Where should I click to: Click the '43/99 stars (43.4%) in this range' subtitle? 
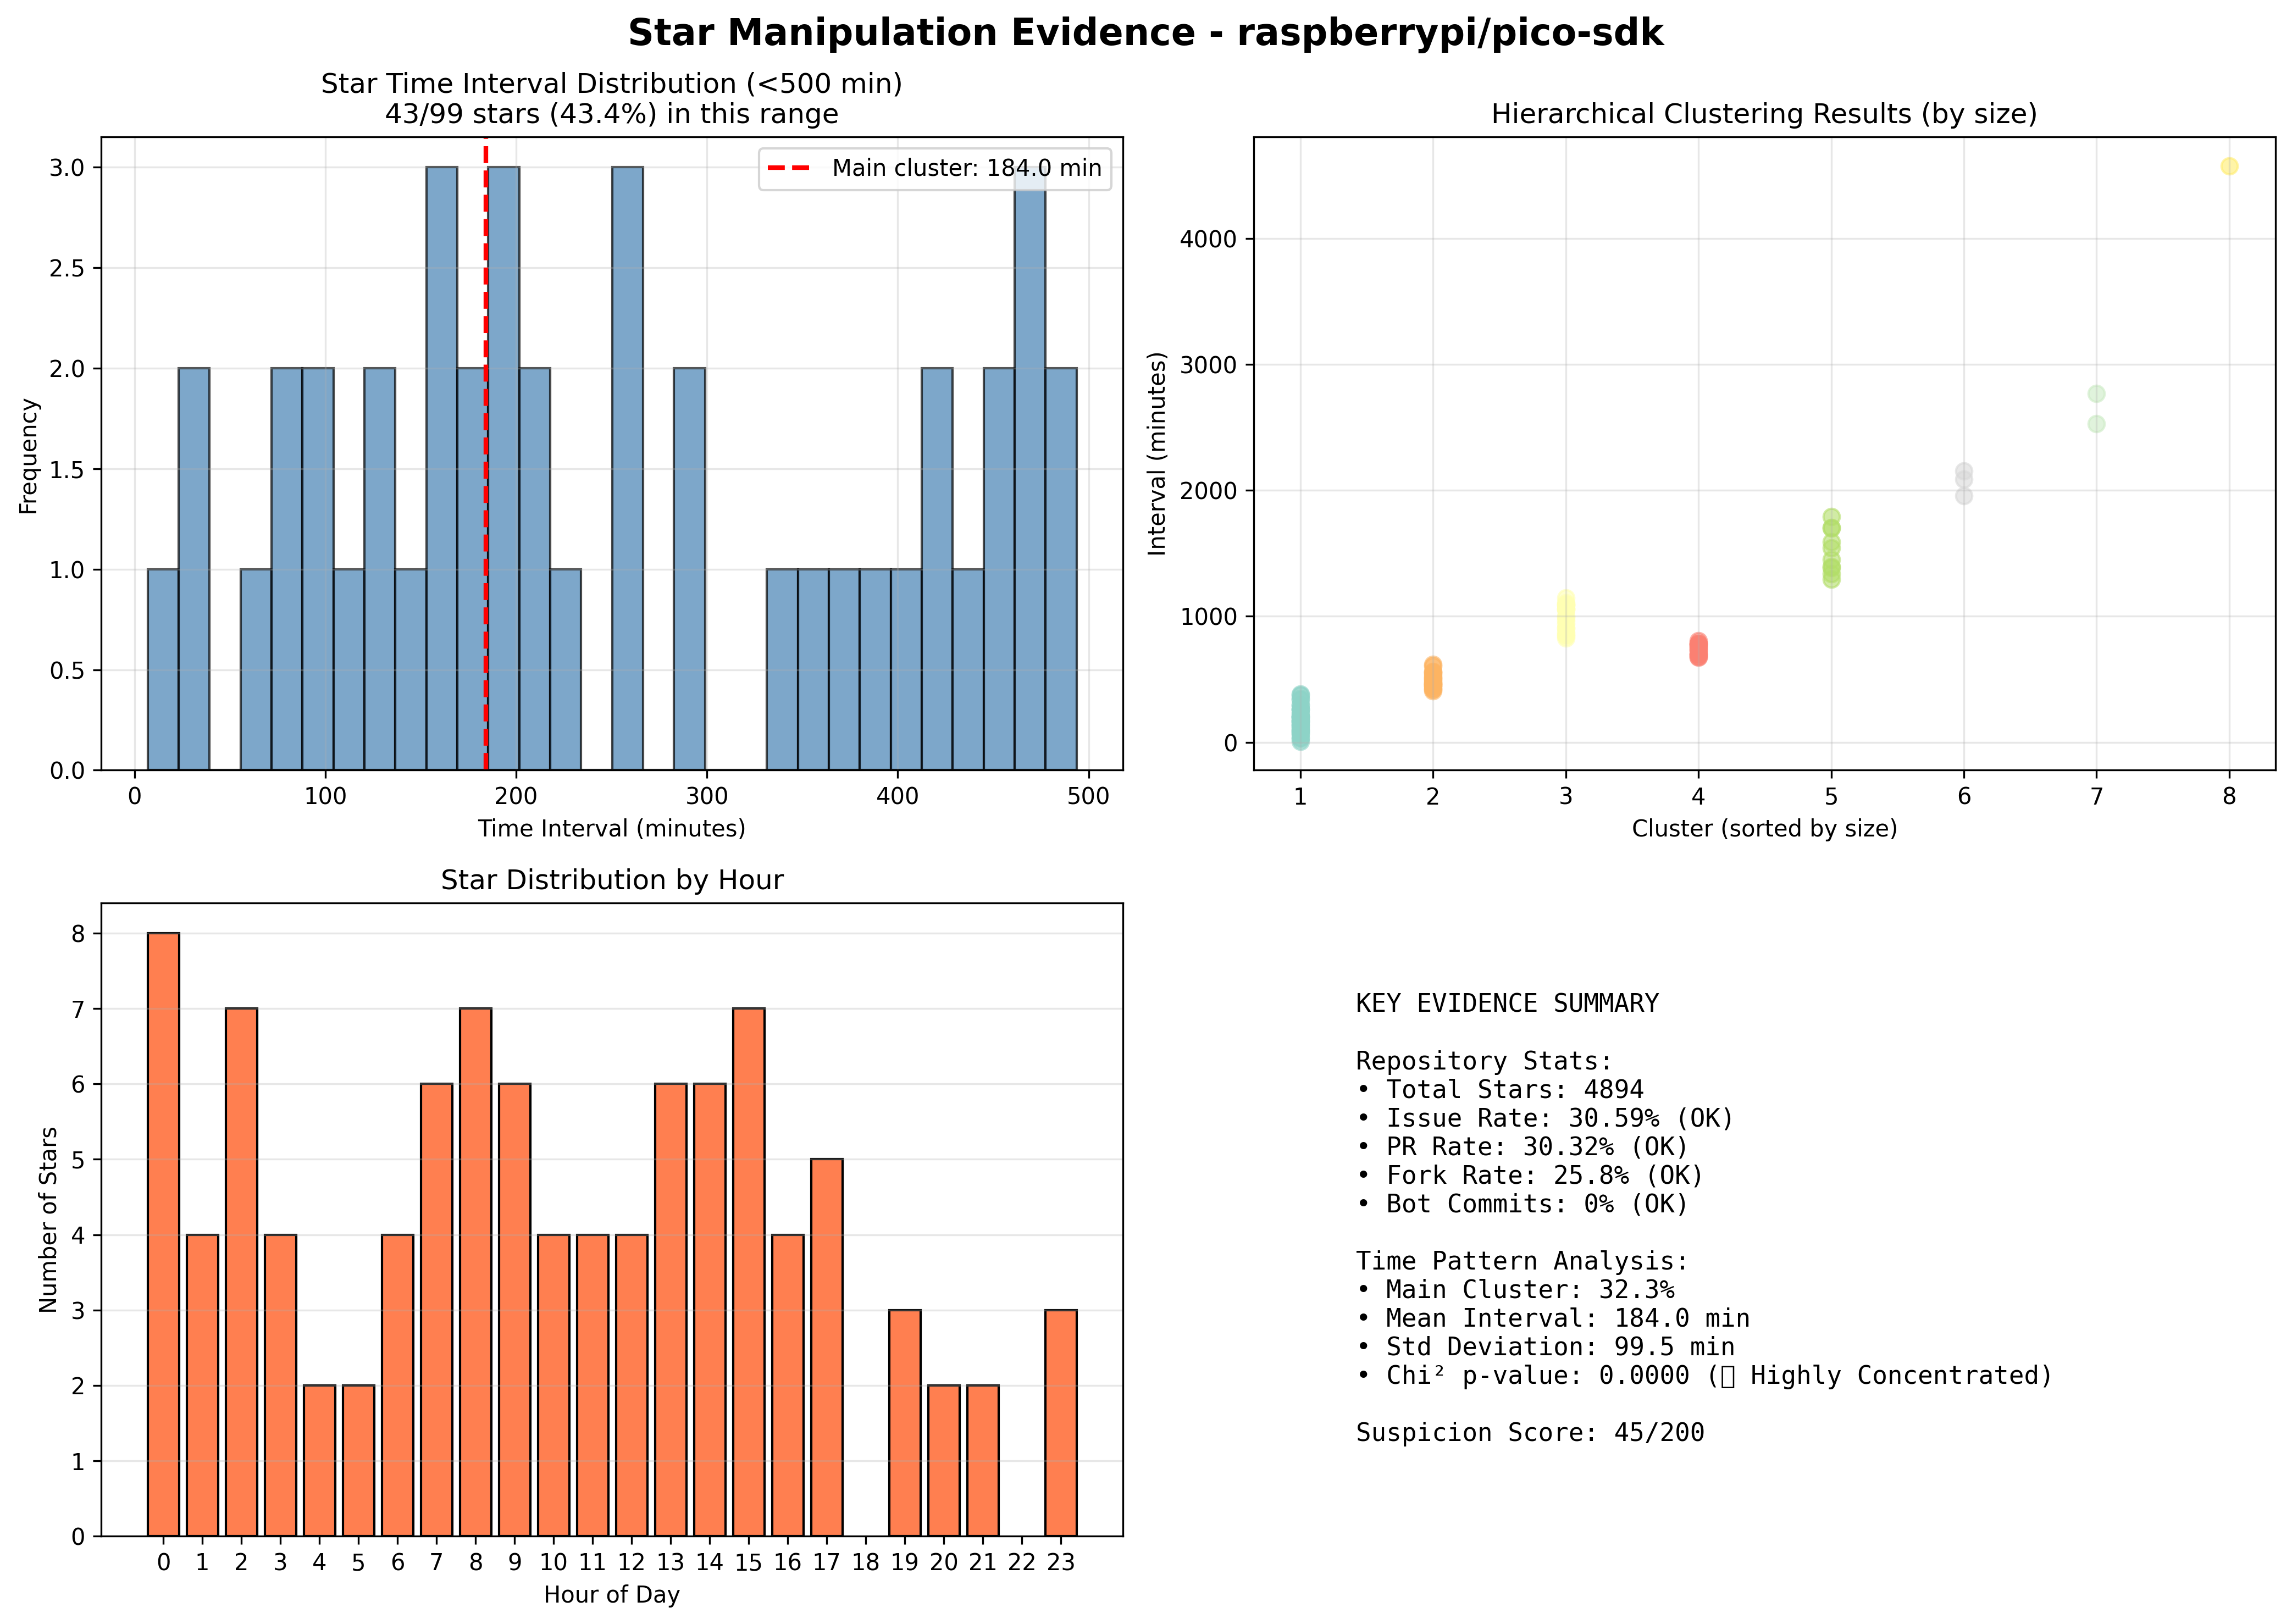[x=611, y=114]
